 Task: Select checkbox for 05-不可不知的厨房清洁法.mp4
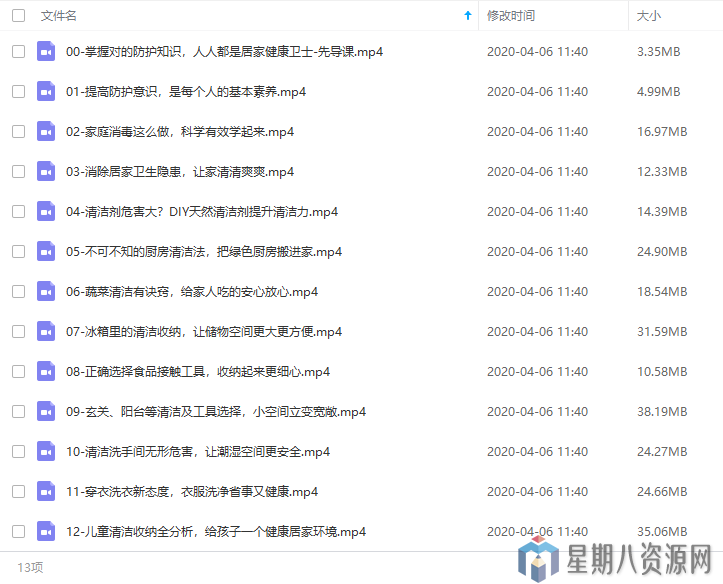(x=18, y=251)
